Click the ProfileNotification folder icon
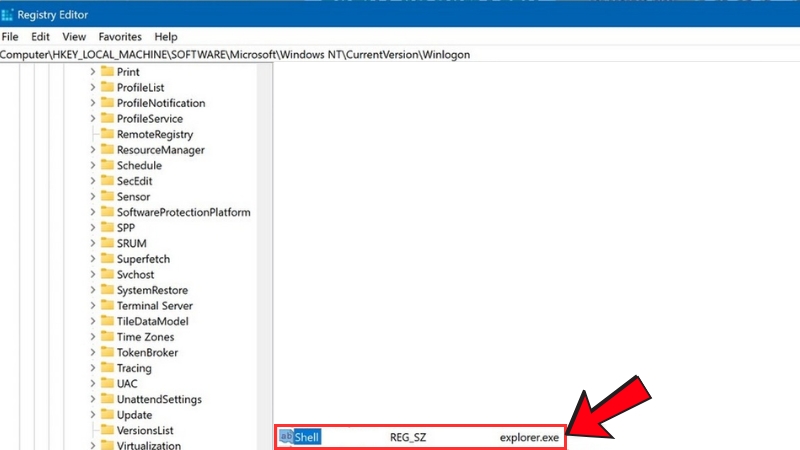This screenshot has width=800, height=450. point(107,103)
